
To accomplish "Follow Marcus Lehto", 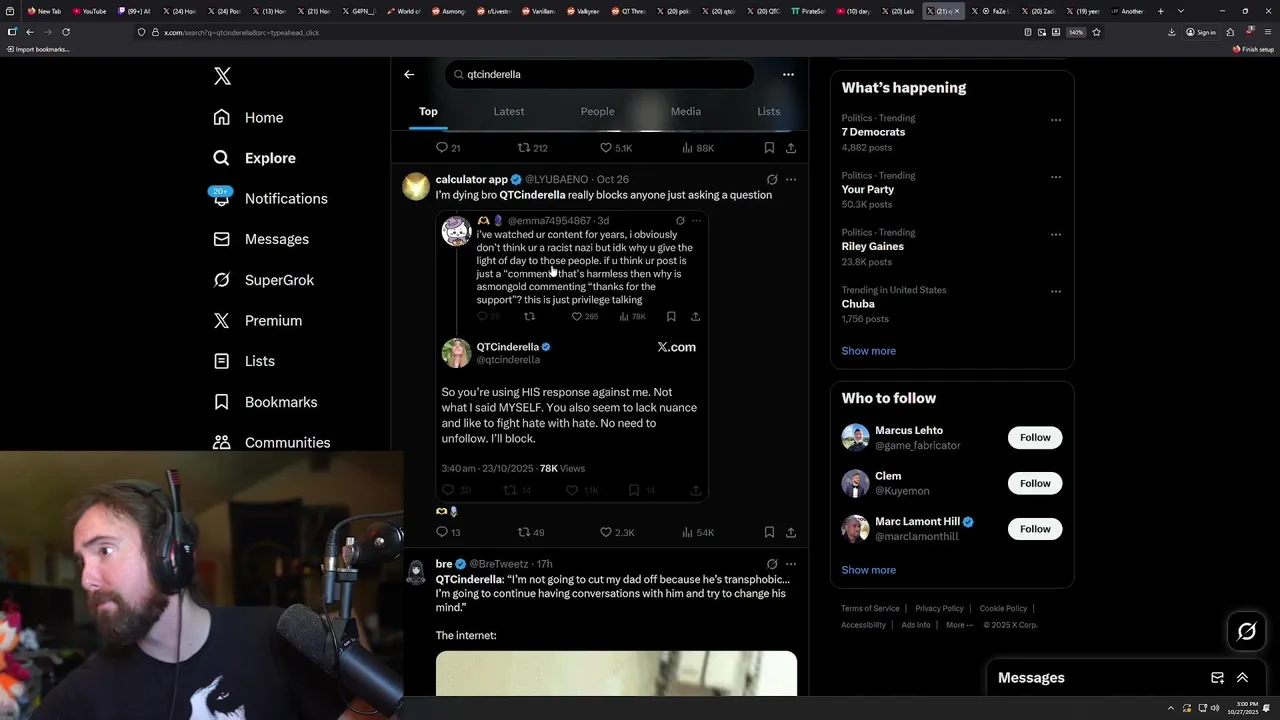I will tap(1035, 437).
